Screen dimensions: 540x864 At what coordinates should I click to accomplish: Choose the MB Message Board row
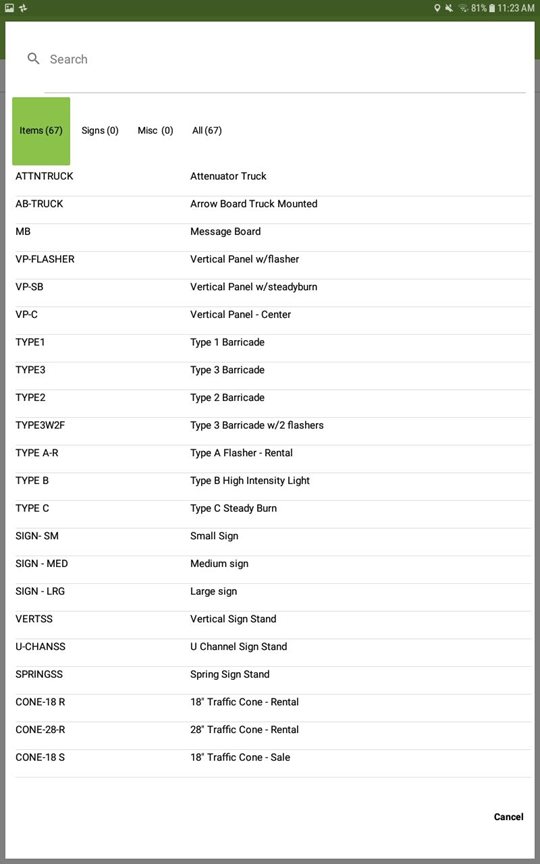click(x=273, y=231)
